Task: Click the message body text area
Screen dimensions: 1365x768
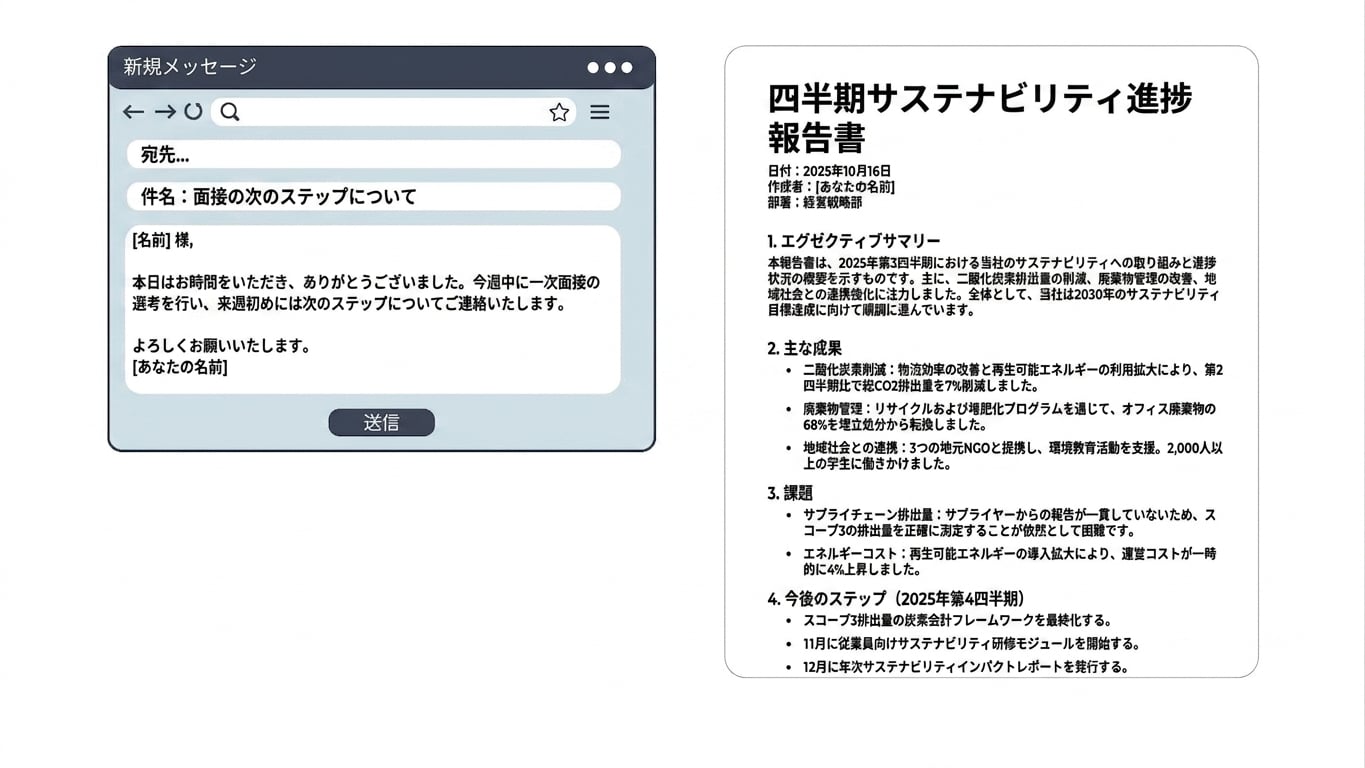Action: coord(373,309)
